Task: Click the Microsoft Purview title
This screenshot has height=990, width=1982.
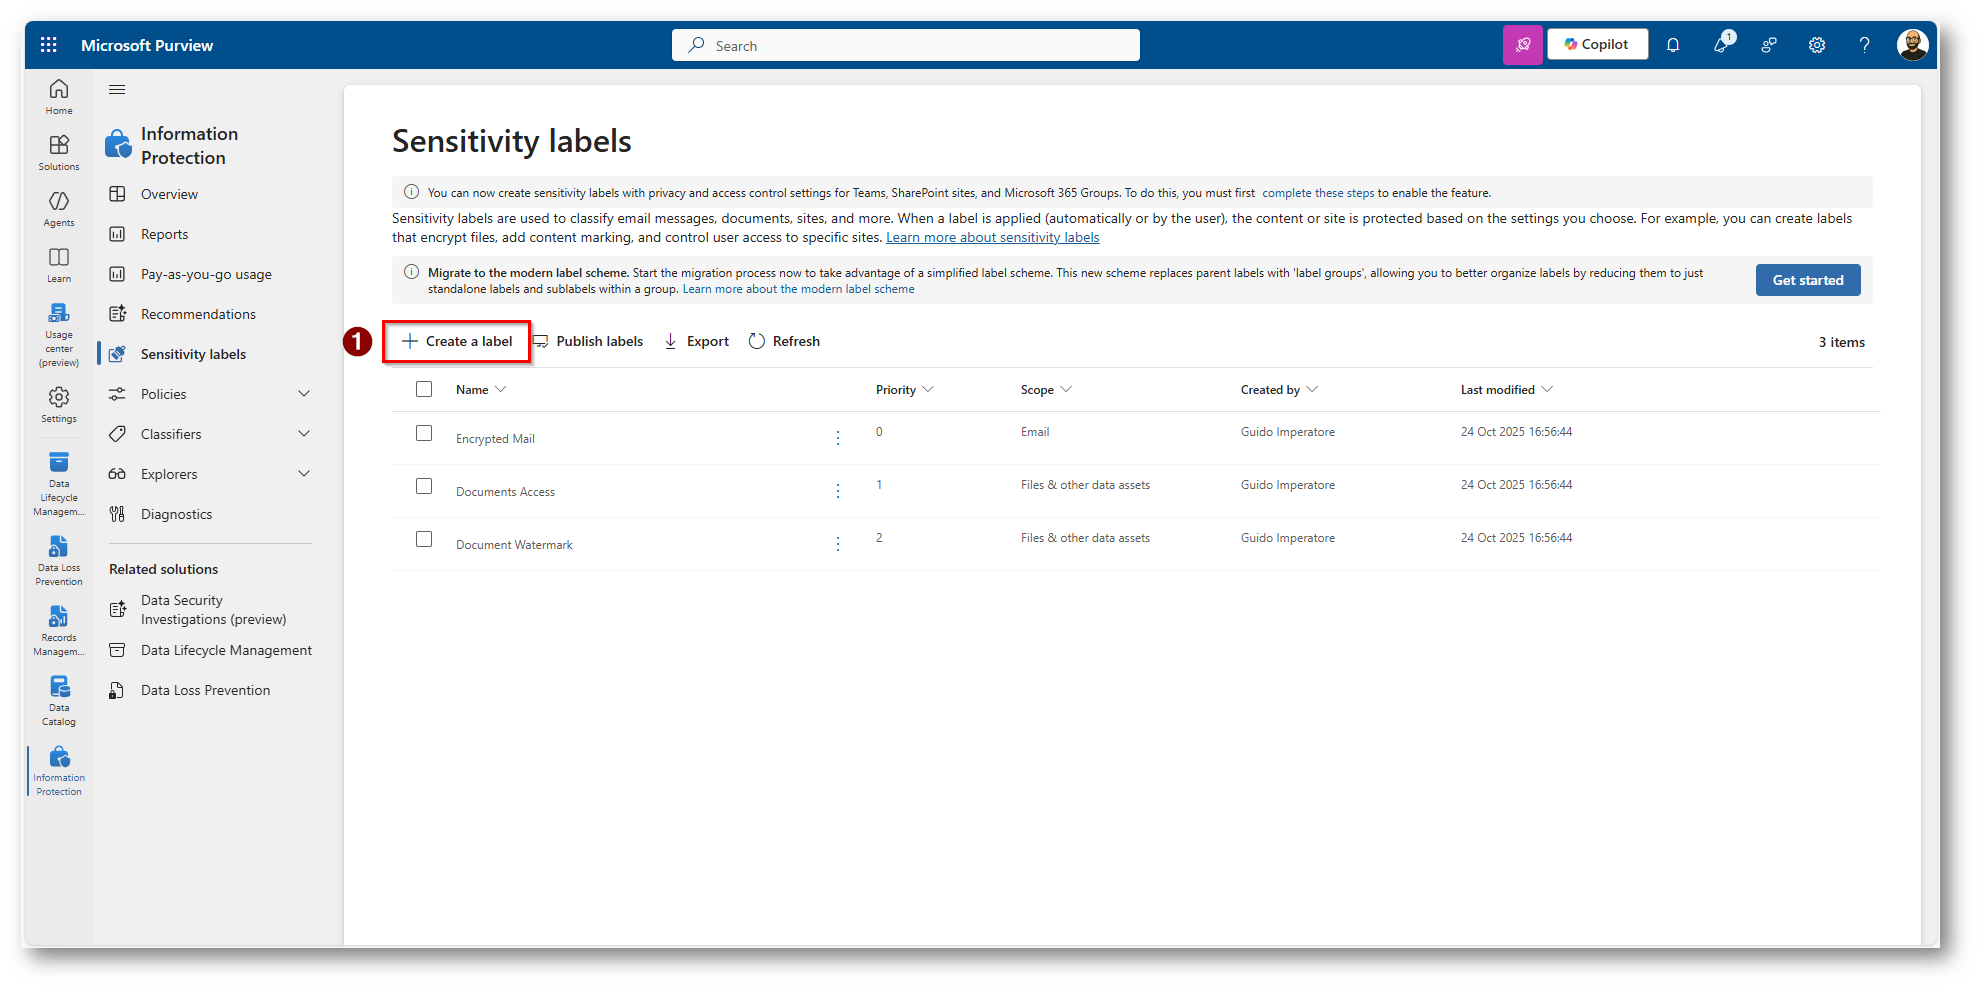Action: [147, 45]
